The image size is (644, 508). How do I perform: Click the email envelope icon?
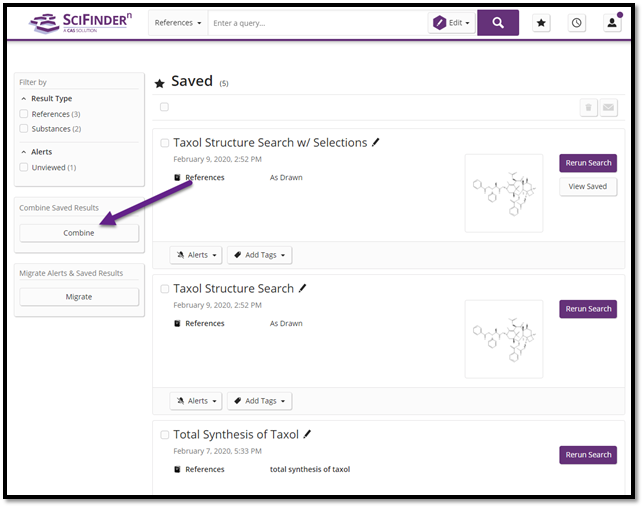coord(608,108)
